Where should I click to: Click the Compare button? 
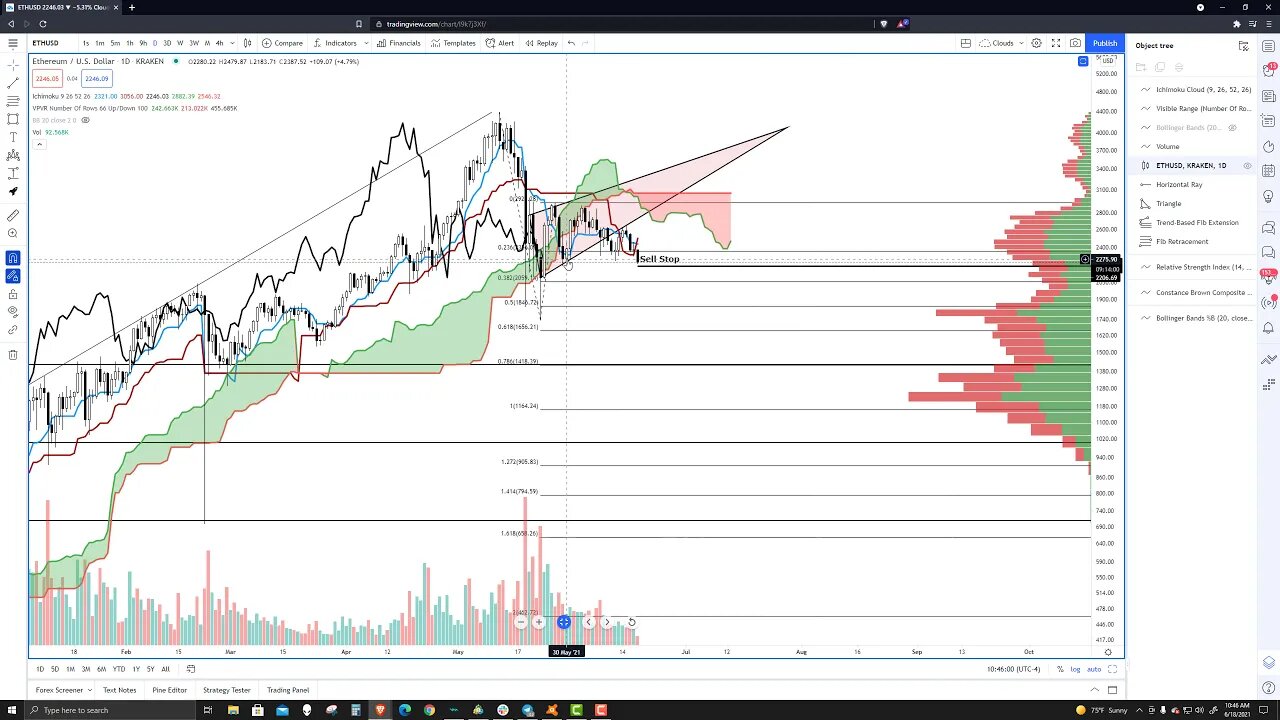click(282, 43)
